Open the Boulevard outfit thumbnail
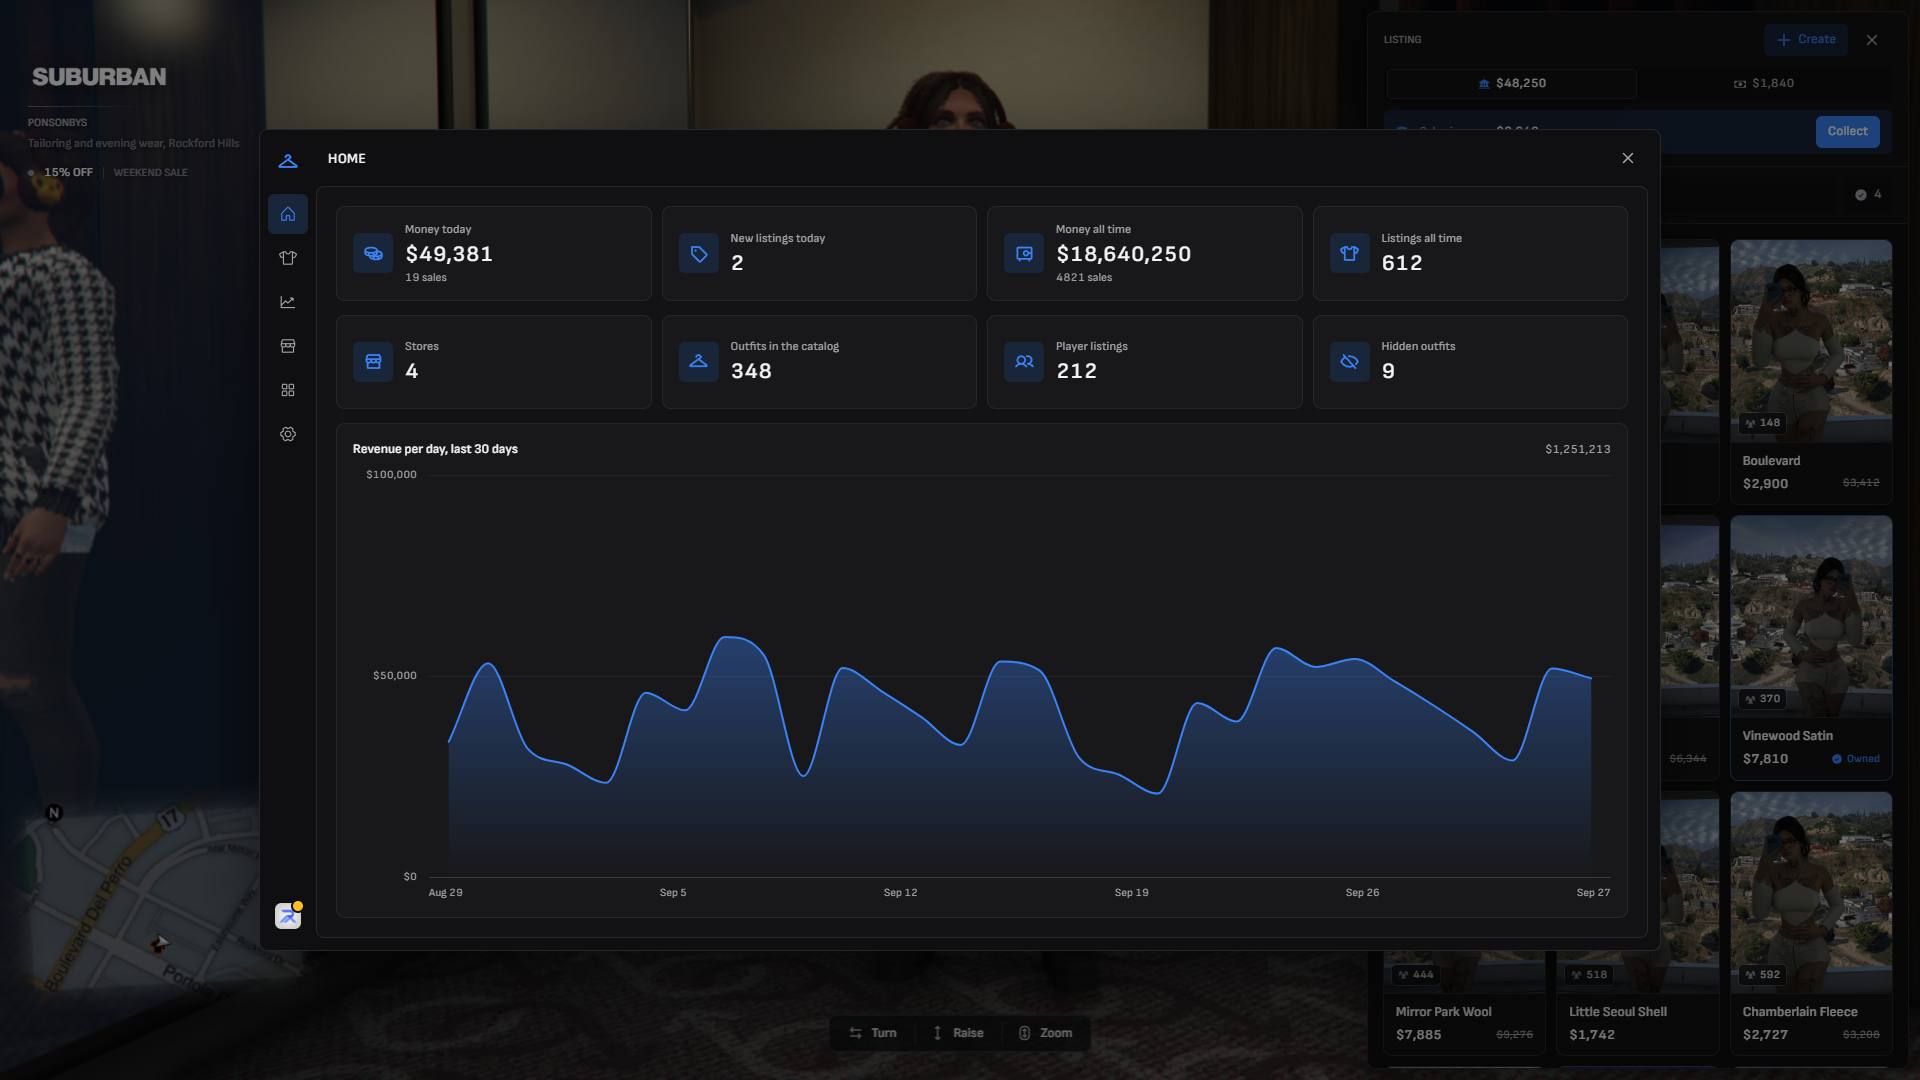This screenshot has height=1080, width=1920. coord(1811,340)
